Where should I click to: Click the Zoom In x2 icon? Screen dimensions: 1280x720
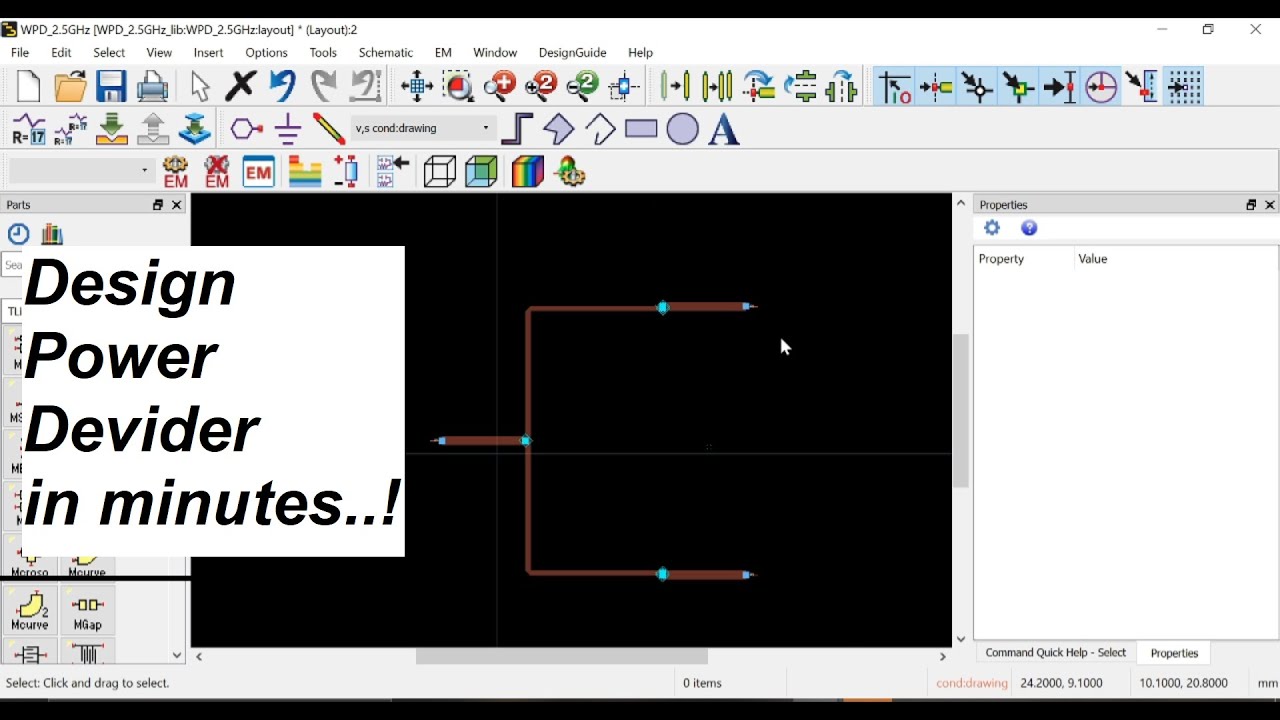tap(541, 87)
